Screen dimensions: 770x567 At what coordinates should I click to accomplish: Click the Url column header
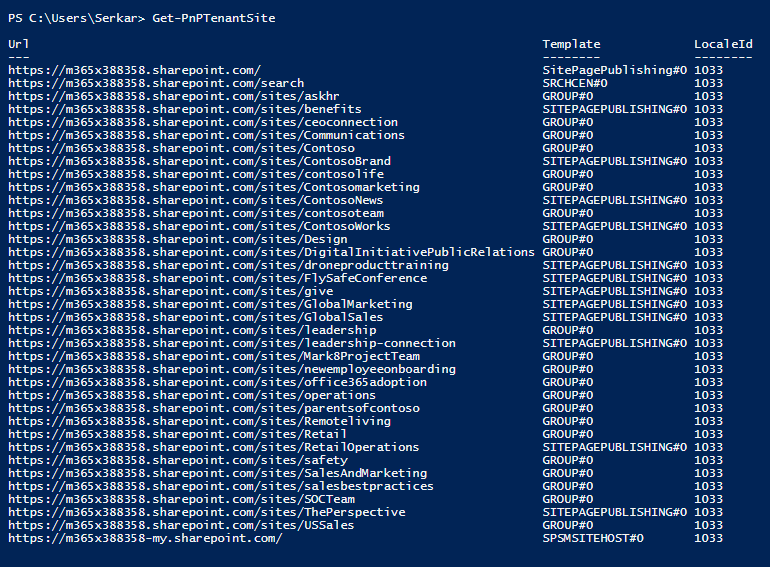tap(18, 44)
